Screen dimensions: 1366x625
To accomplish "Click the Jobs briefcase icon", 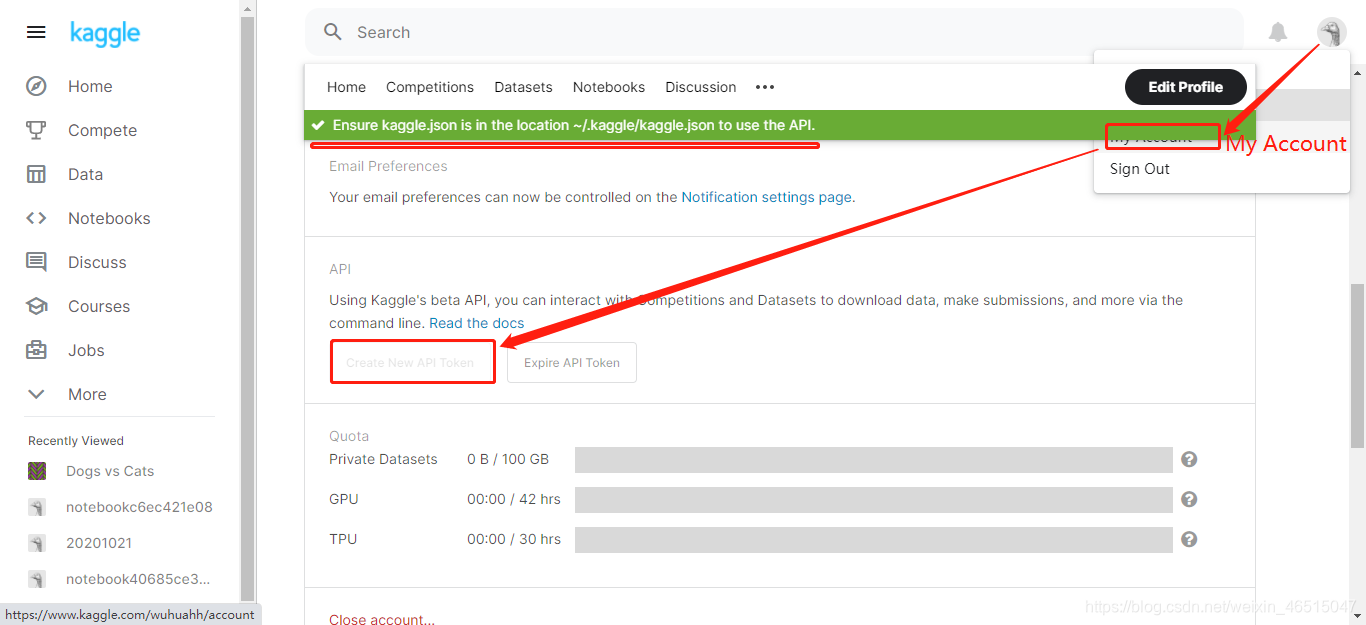I will point(36,350).
